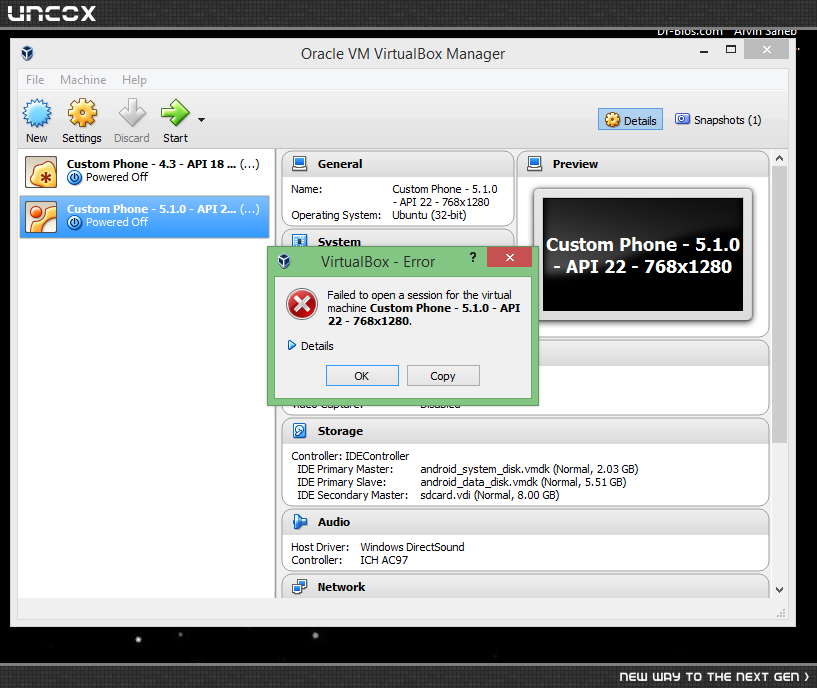Click the Snapshots camera icon
Screen dimensions: 817x688
(x=682, y=119)
